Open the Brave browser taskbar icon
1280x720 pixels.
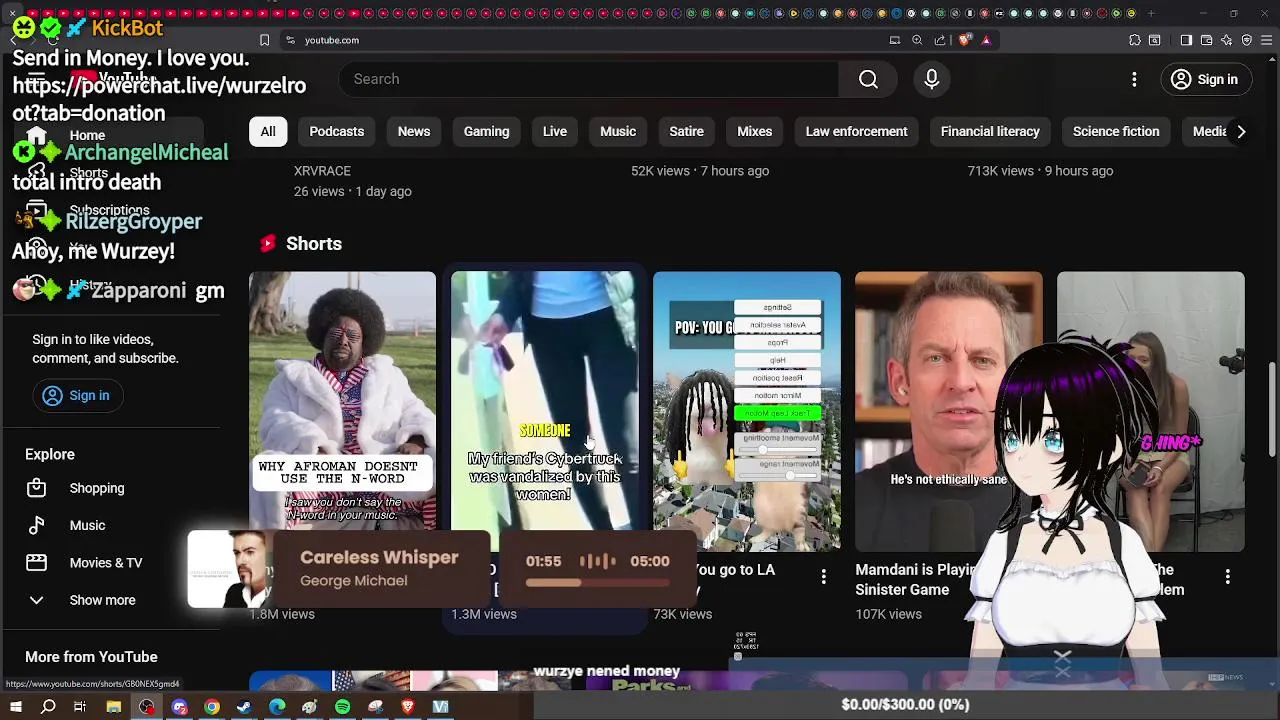[408, 707]
